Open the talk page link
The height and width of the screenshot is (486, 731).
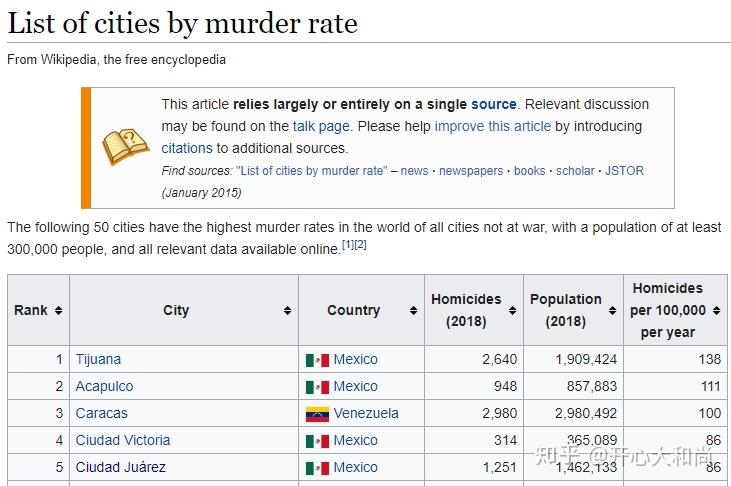(x=321, y=126)
